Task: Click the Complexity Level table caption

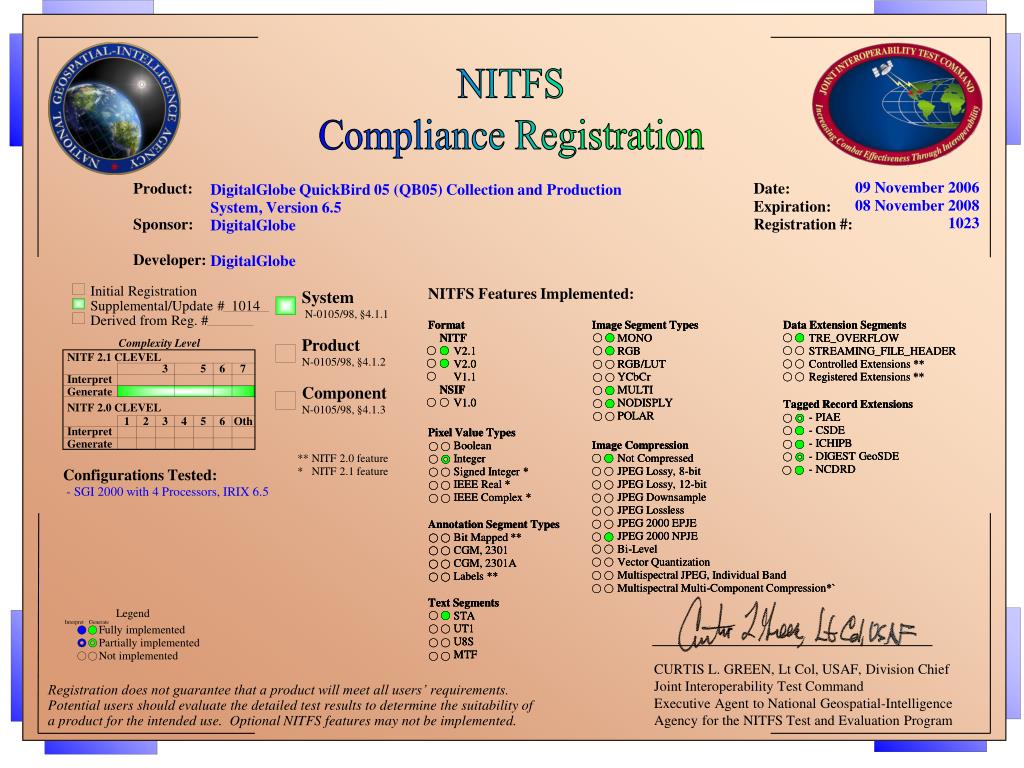Action: click(x=159, y=343)
